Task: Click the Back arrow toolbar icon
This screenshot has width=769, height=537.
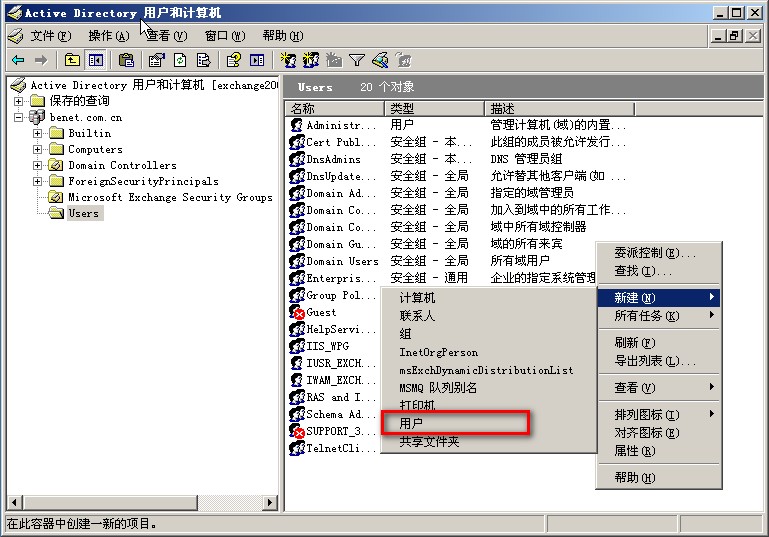Action: [x=19, y=60]
